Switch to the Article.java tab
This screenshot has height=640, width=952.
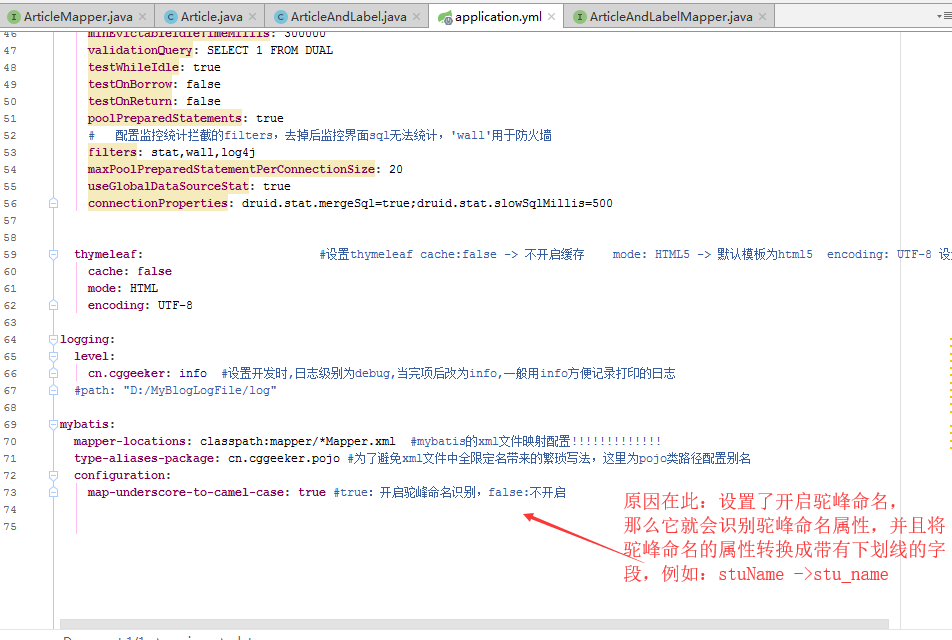[x=209, y=16]
